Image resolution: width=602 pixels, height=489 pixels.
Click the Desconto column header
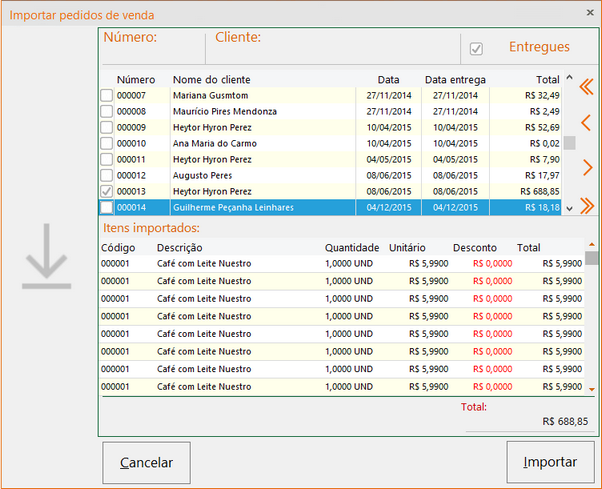pos(475,248)
